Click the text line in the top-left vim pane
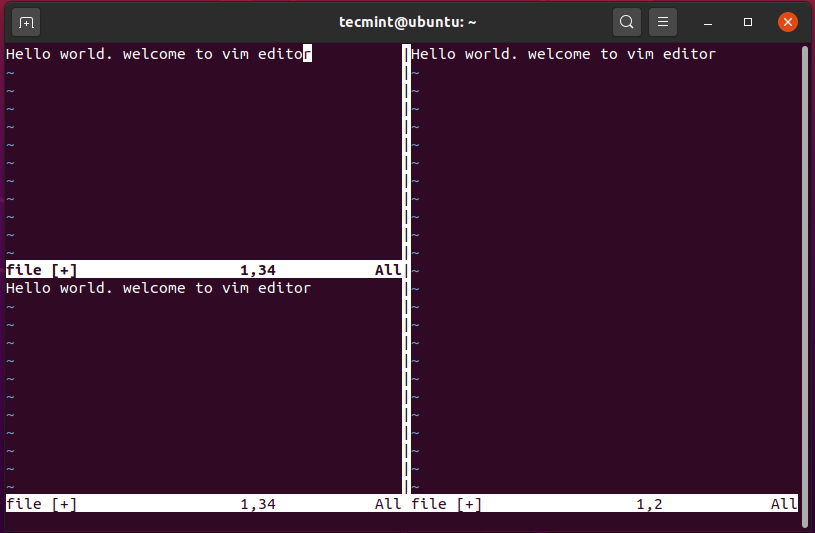The height and width of the screenshot is (533, 815). tap(159, 54)
